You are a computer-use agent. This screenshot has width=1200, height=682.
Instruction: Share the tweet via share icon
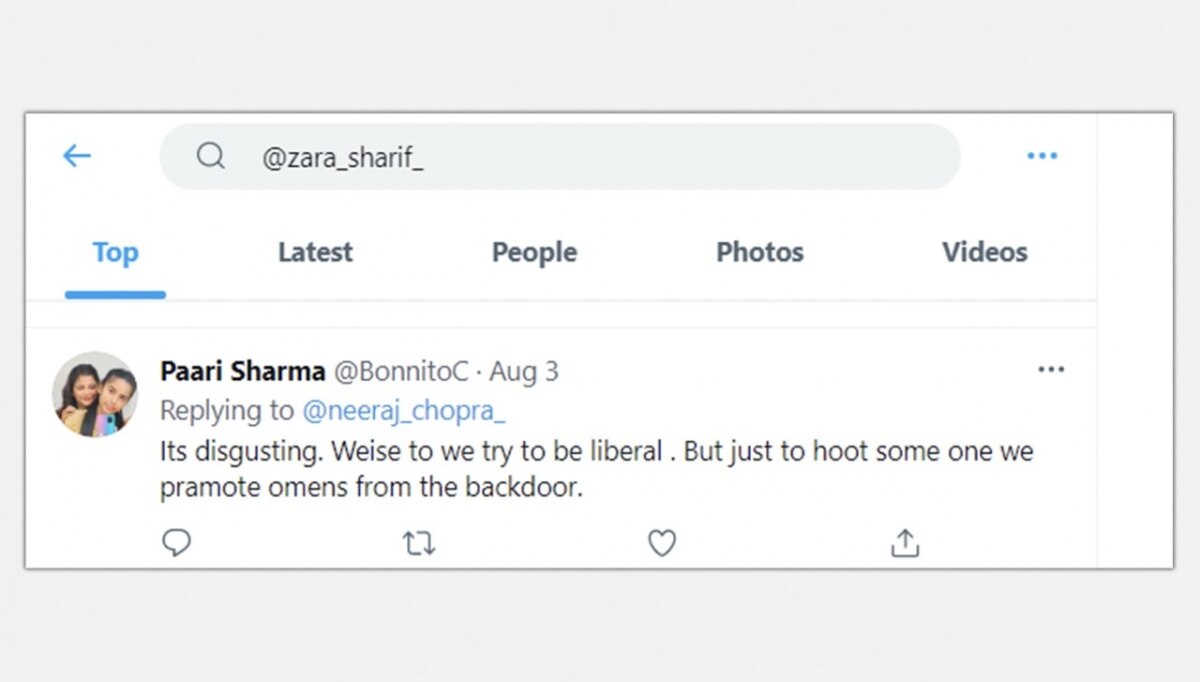(x=904, y=543)
